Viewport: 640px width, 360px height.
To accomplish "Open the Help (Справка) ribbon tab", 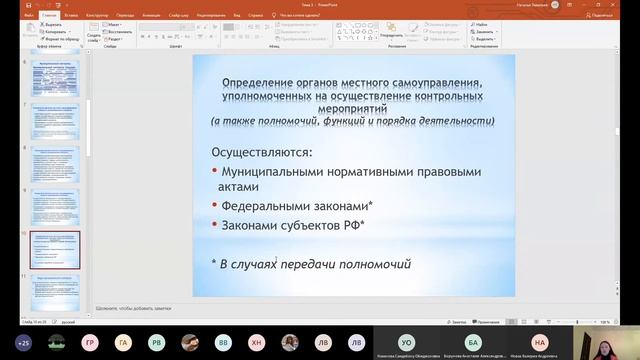I will pyautogui.click(x=256, y=15).
